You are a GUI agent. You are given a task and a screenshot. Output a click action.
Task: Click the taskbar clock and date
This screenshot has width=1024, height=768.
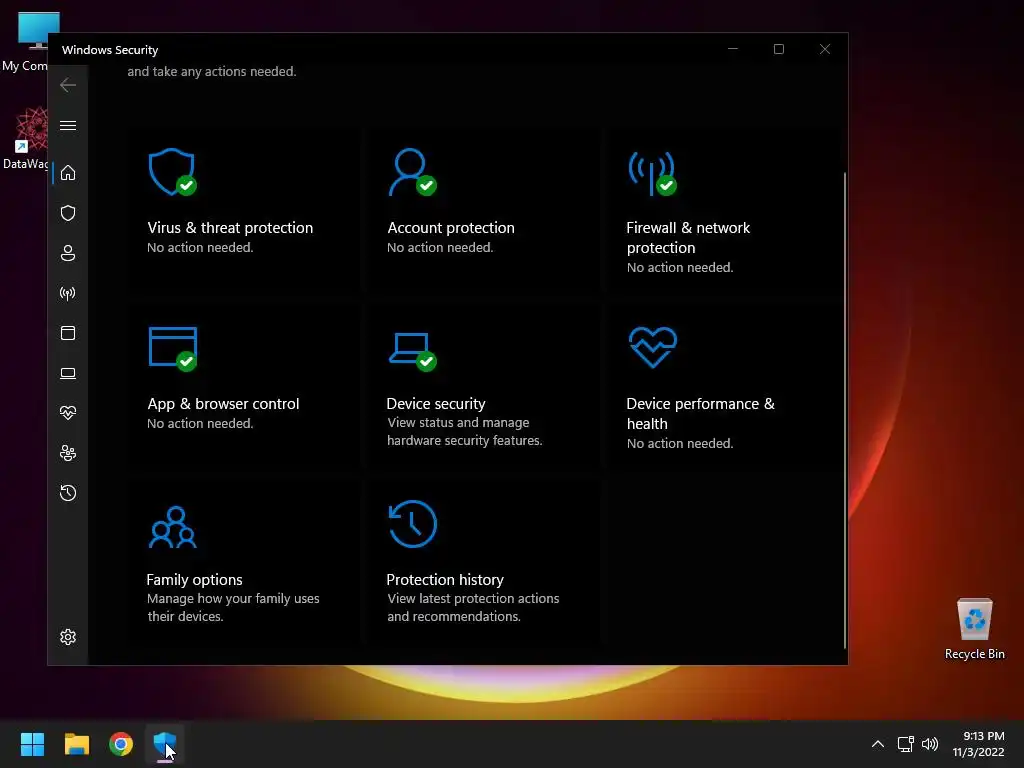978,744
